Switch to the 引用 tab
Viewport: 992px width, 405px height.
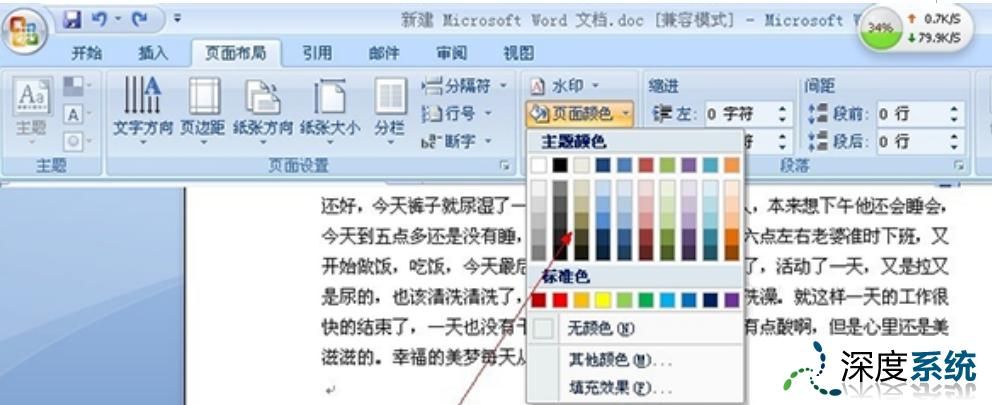coord(317,53)
